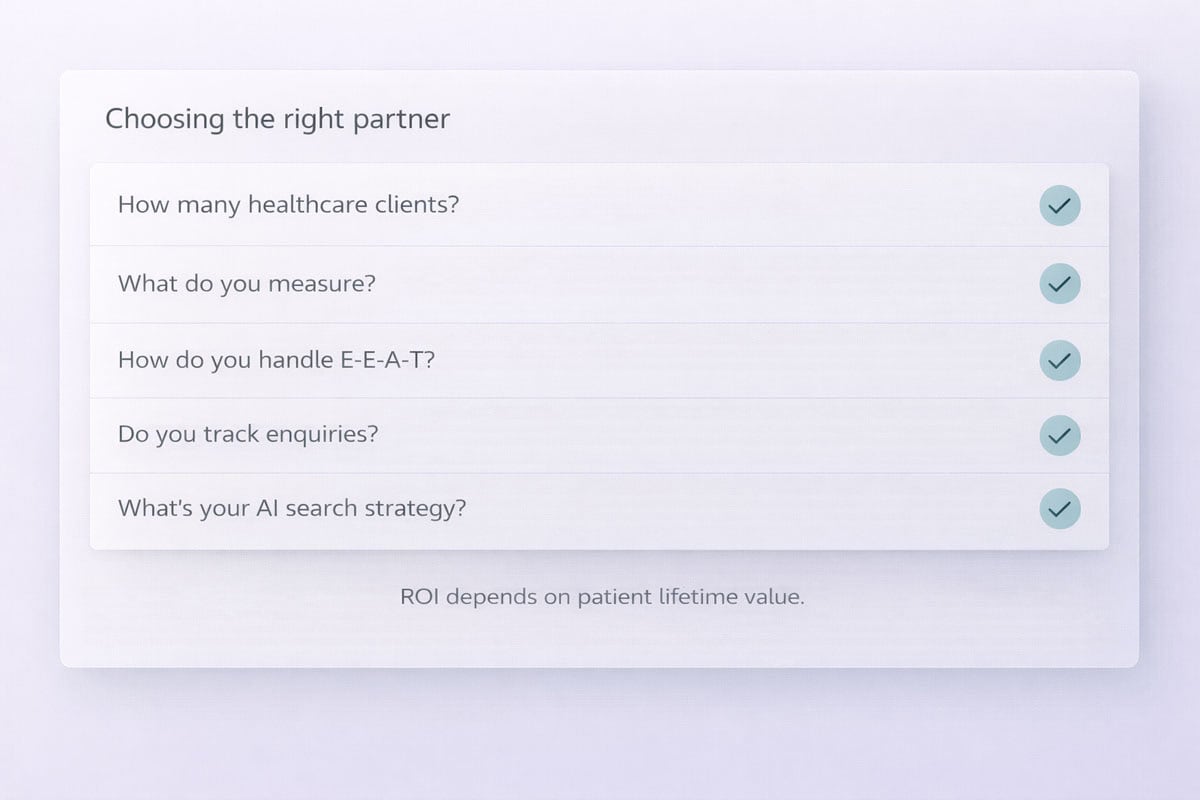Image resolution: width=1200 pixels, height=800 pixels.
Task: Open the "What's your AI search strategy?" text
Action: coord(292,509)
